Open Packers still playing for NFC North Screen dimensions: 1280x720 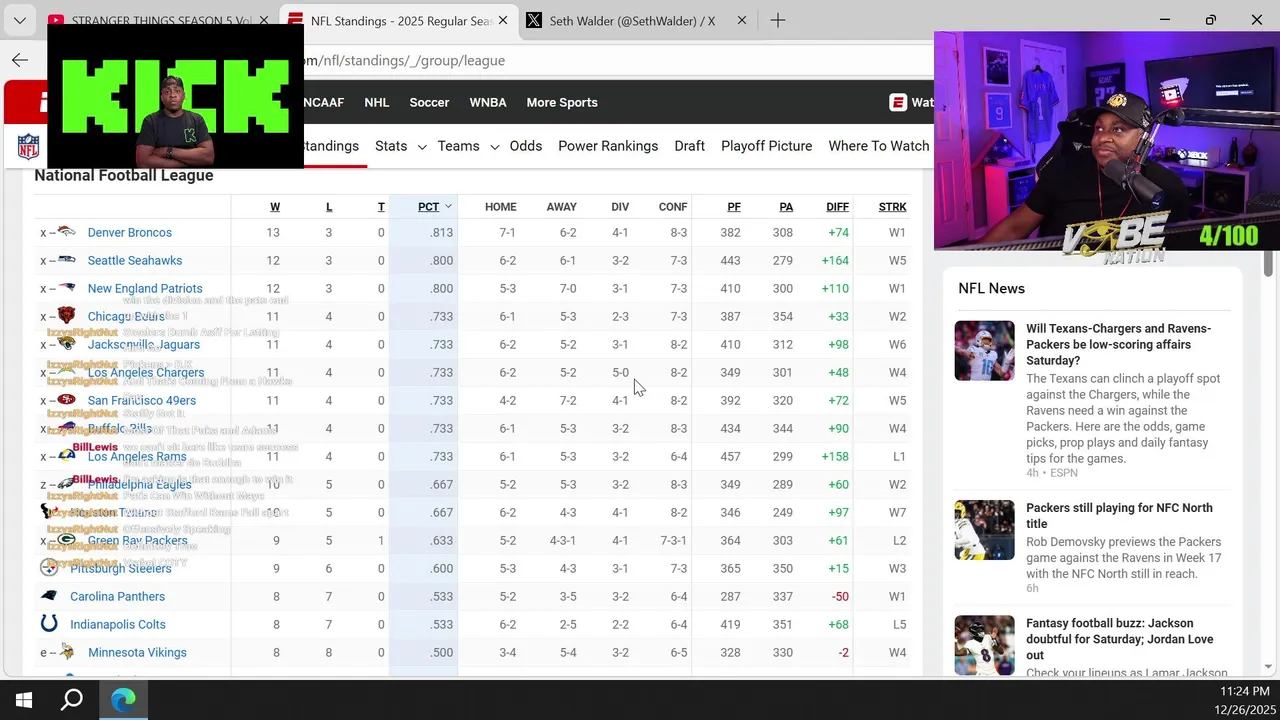point(1119,516)
